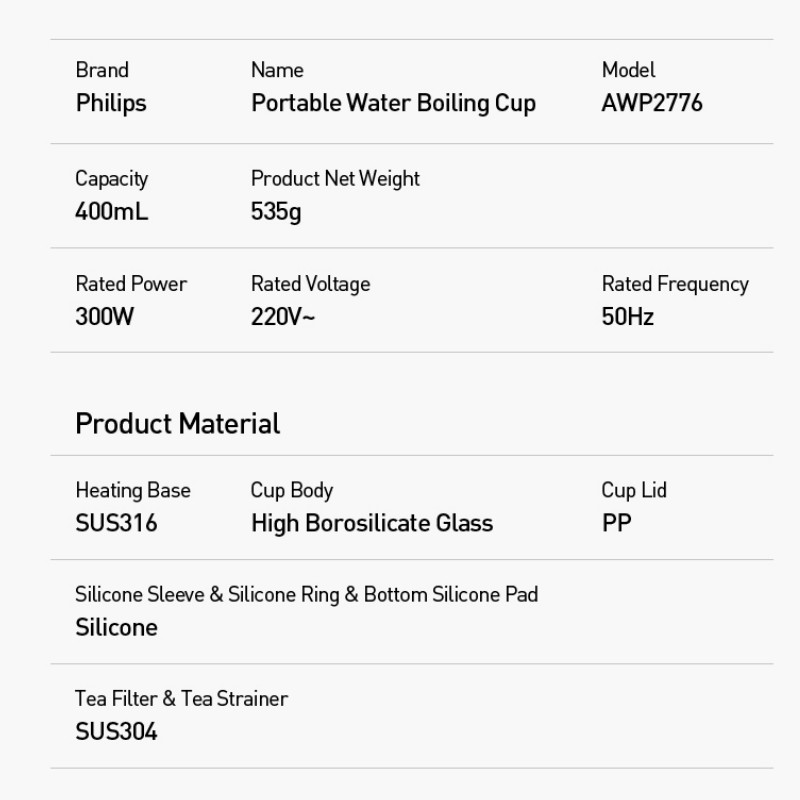Click the Philips brand value
This screenshot has width=800, height=800.
coord(111,103)
